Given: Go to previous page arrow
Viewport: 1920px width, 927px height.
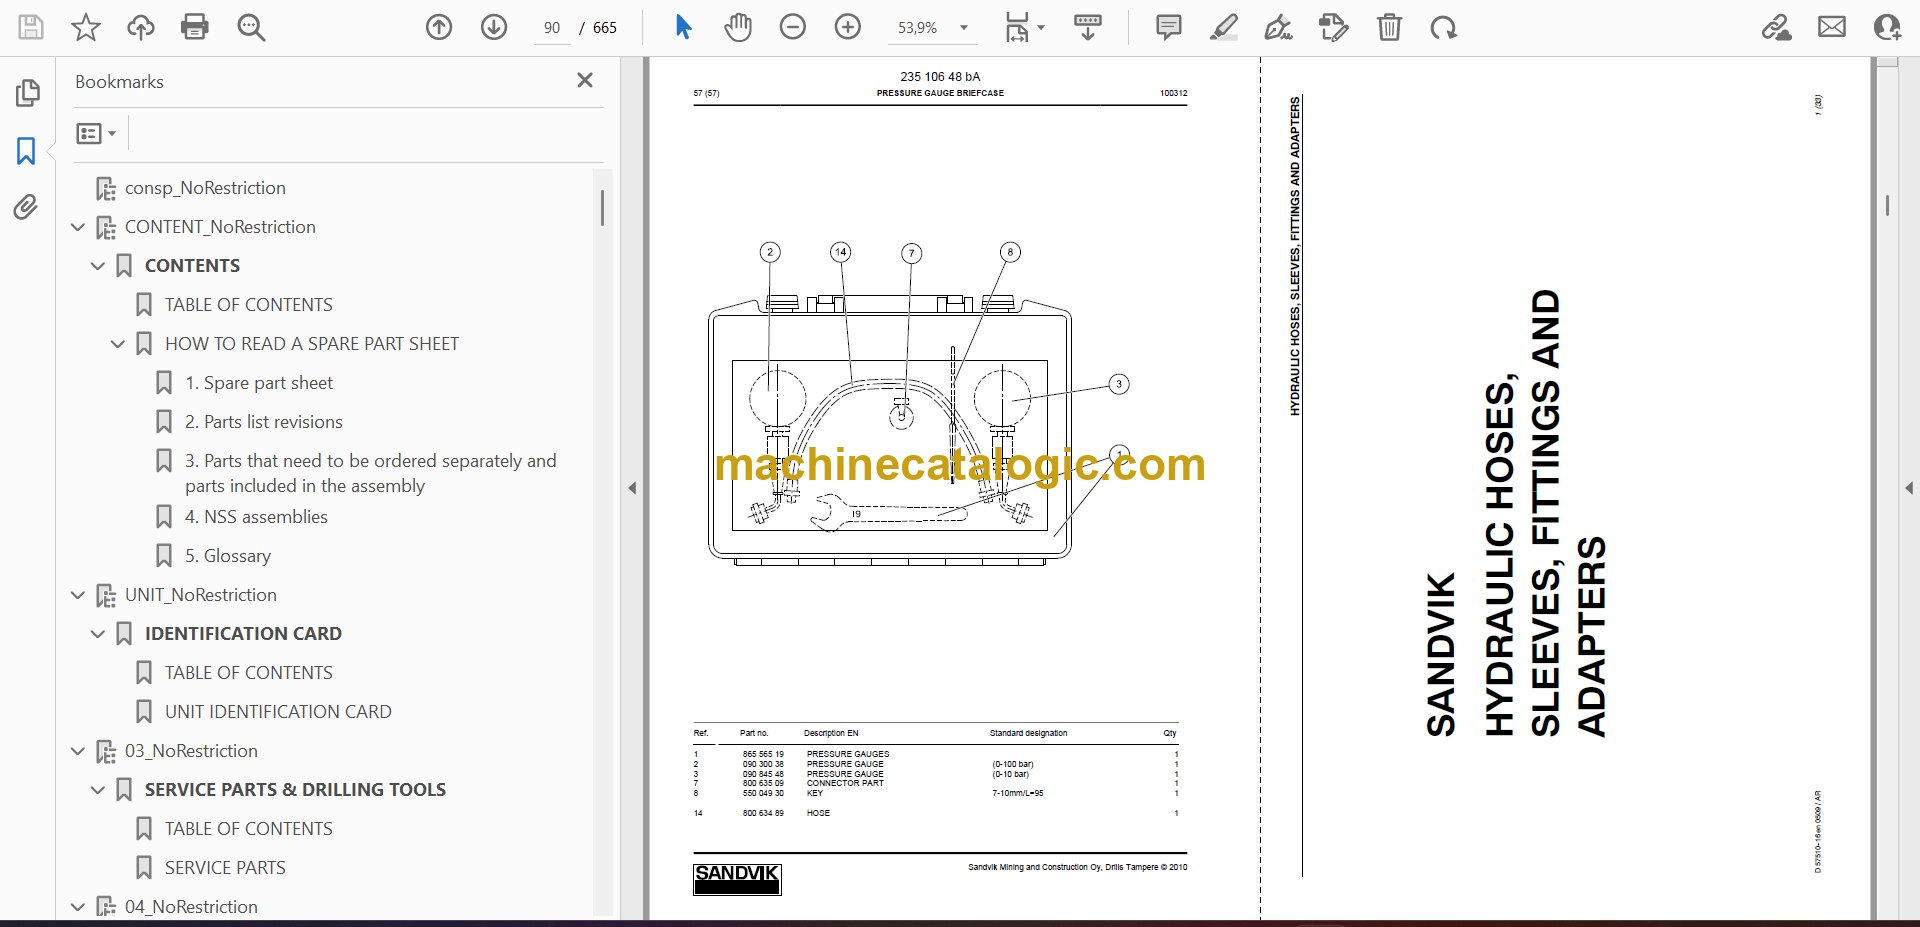Looking at the screenshot, I should (439, 27).
